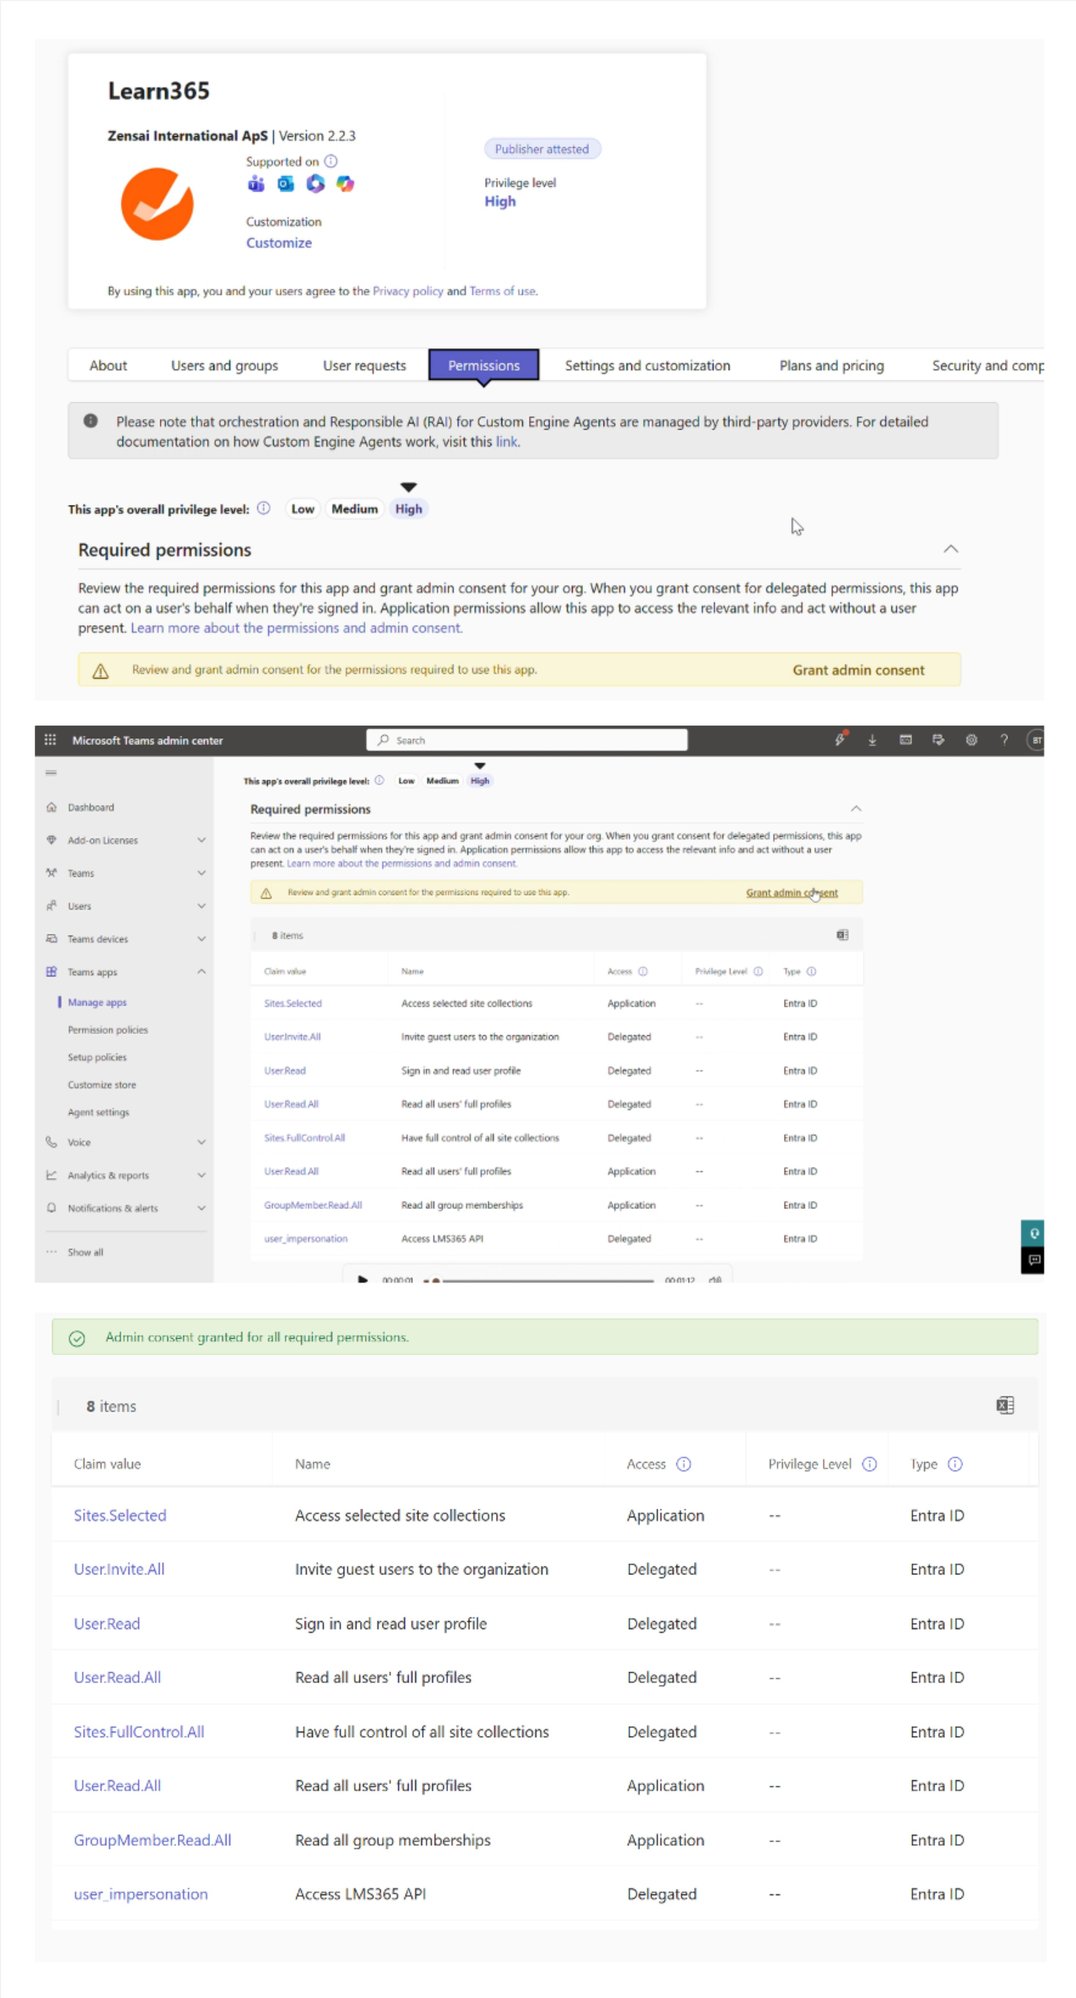Image resolution: width=1076 pixels, height=1998 pixels.
Task: Select the Settings and customization tab
Action: click(x=647, y=366)
